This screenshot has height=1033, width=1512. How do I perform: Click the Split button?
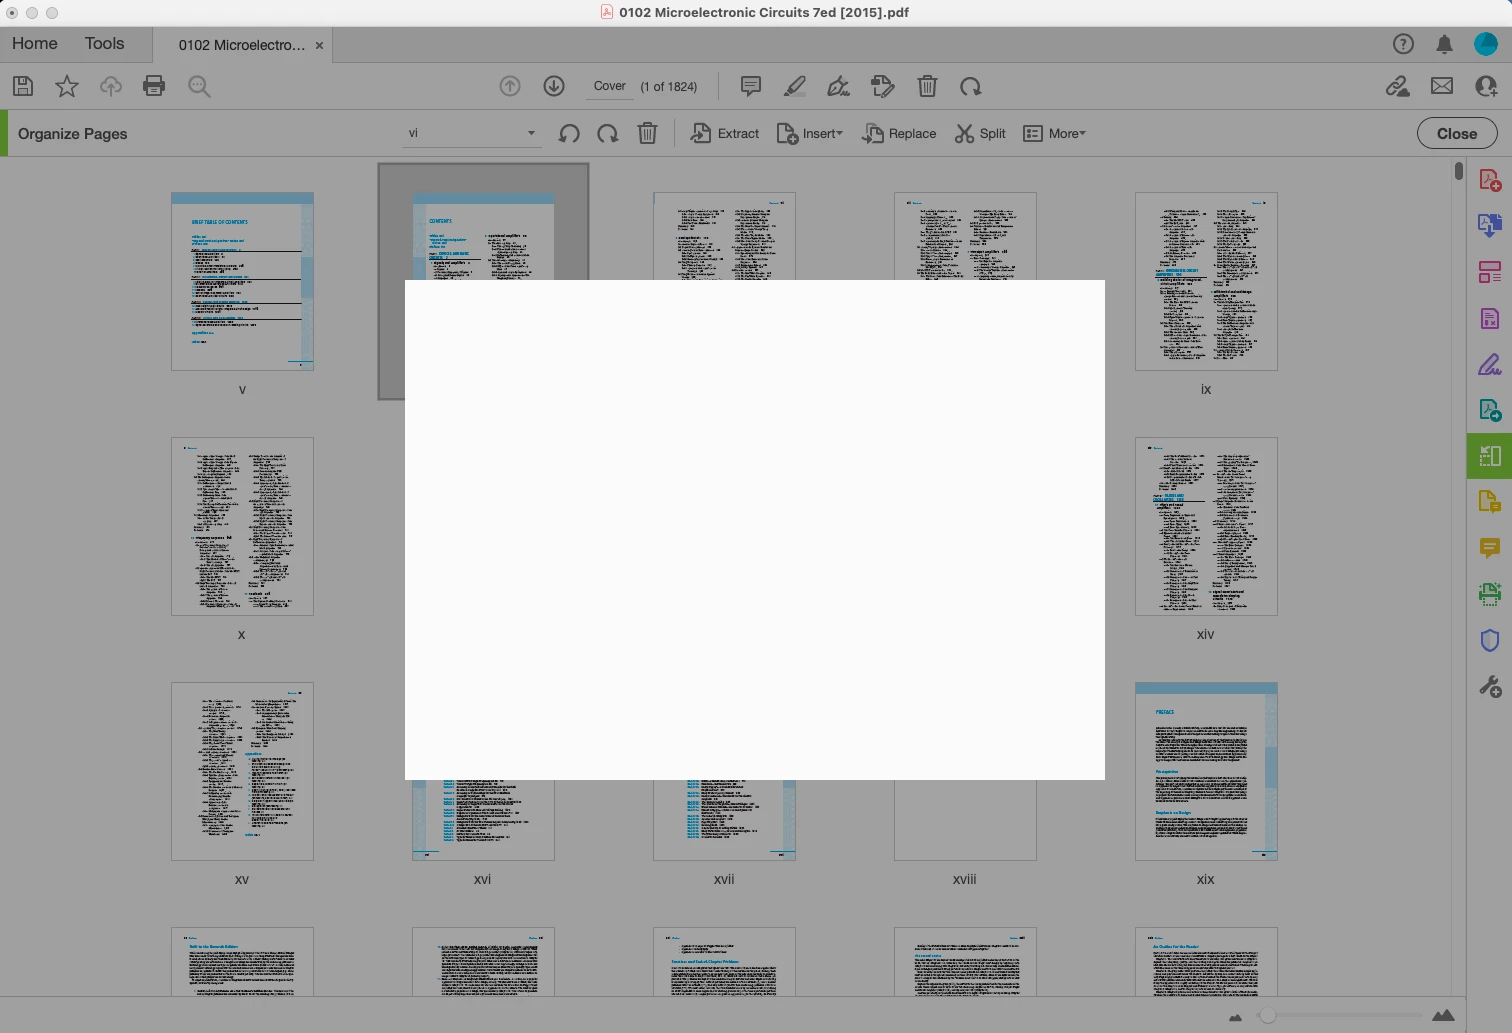point(980,133)
